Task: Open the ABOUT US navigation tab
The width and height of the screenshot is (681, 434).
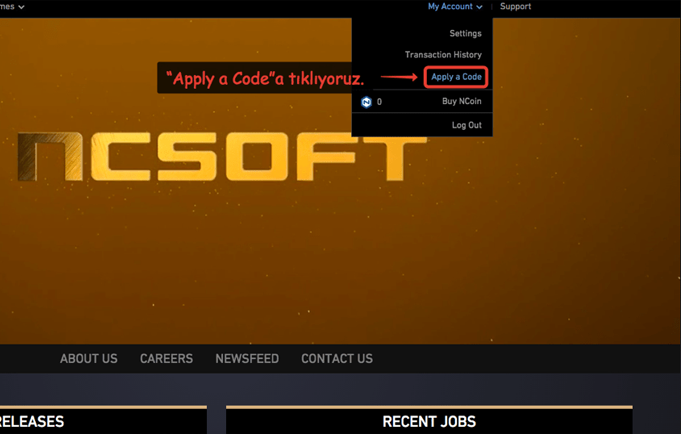Action: pos(89,358)
